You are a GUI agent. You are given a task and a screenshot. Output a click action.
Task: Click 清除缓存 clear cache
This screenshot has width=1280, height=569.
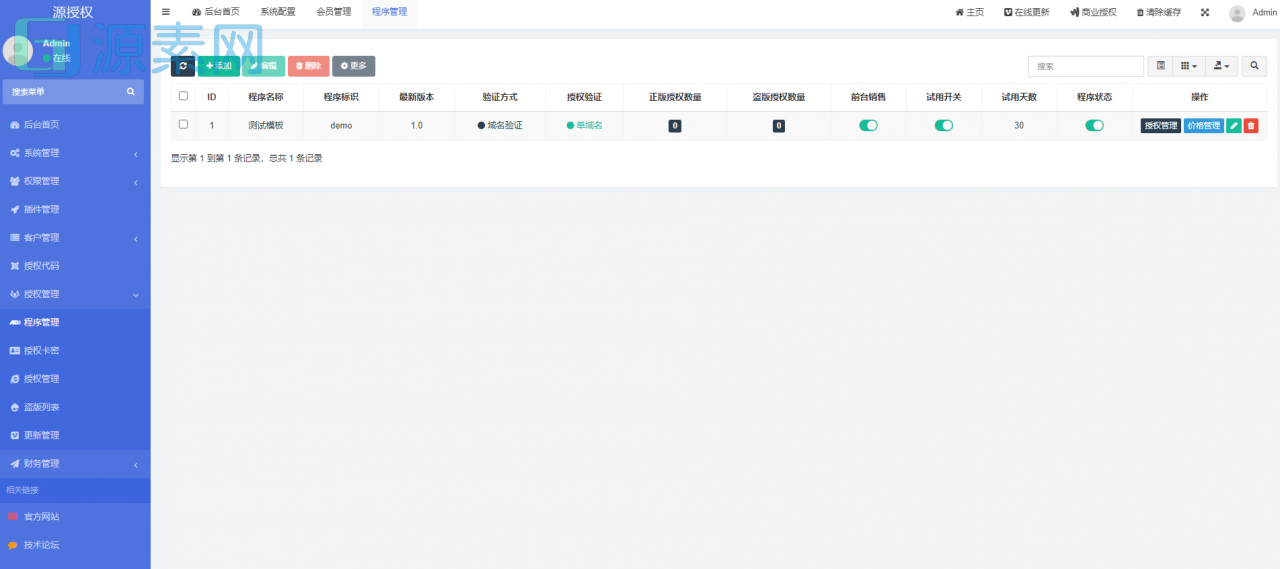(x=1158, y=12)
